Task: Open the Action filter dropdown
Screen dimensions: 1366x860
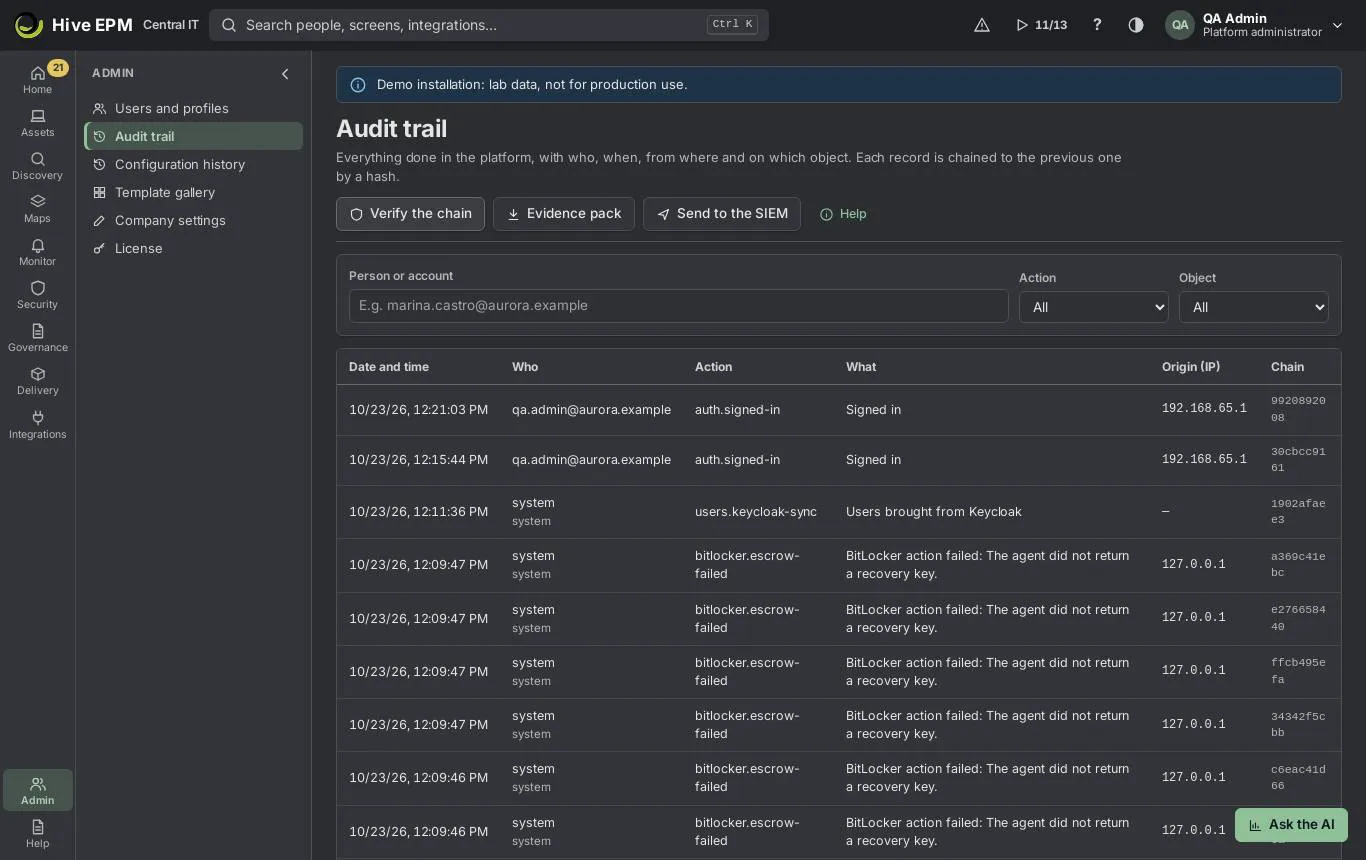Action: [x=1093, y=307]
